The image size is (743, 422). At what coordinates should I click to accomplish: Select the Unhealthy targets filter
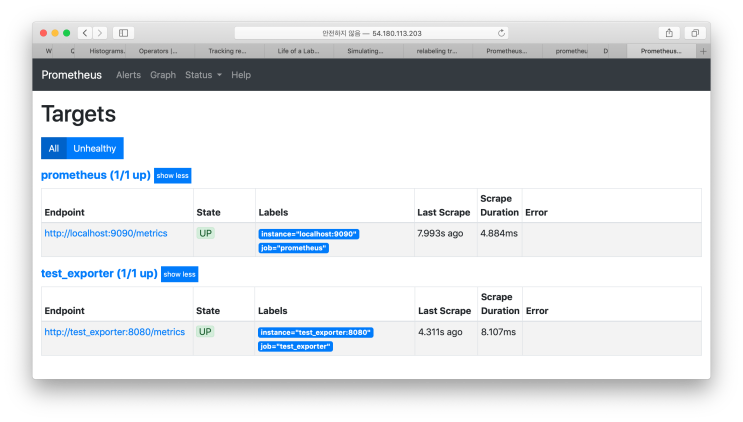tap(95, 148)
